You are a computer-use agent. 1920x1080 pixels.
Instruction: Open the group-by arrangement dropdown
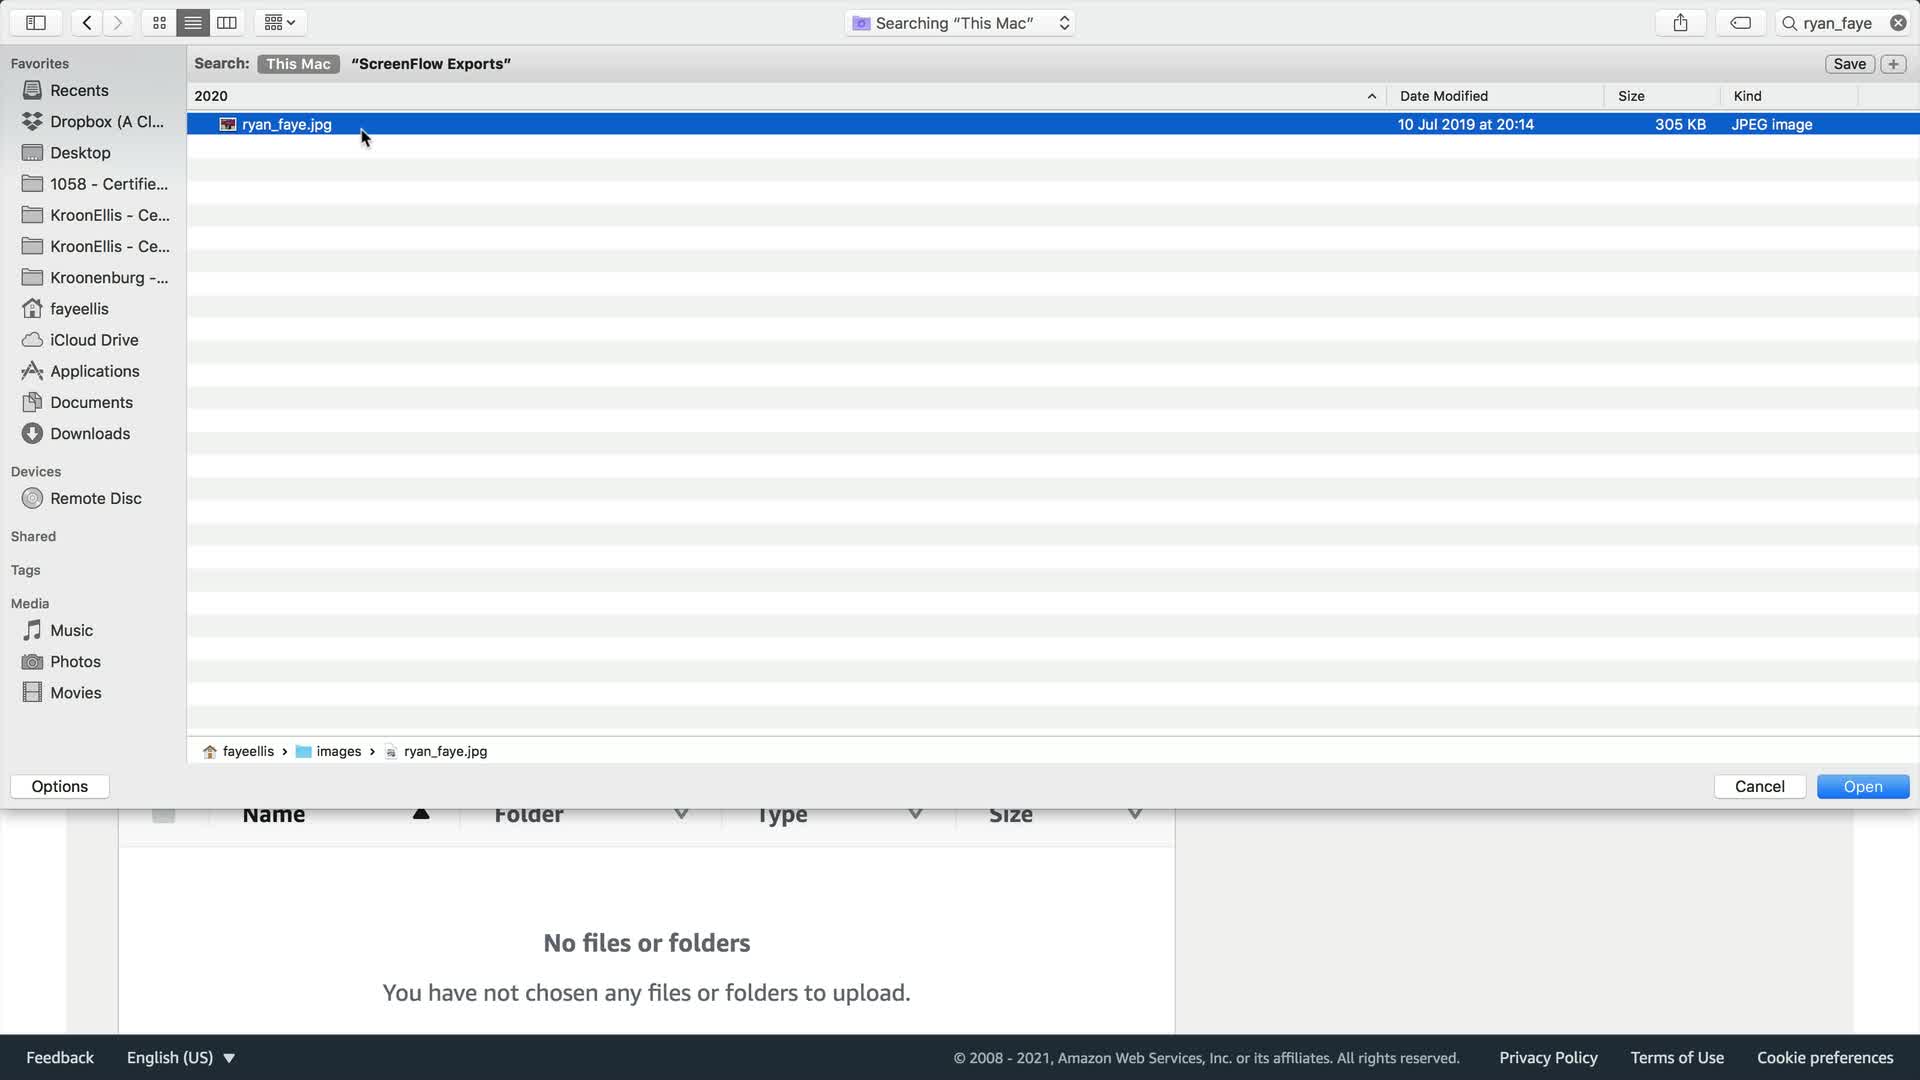point(279,22)
